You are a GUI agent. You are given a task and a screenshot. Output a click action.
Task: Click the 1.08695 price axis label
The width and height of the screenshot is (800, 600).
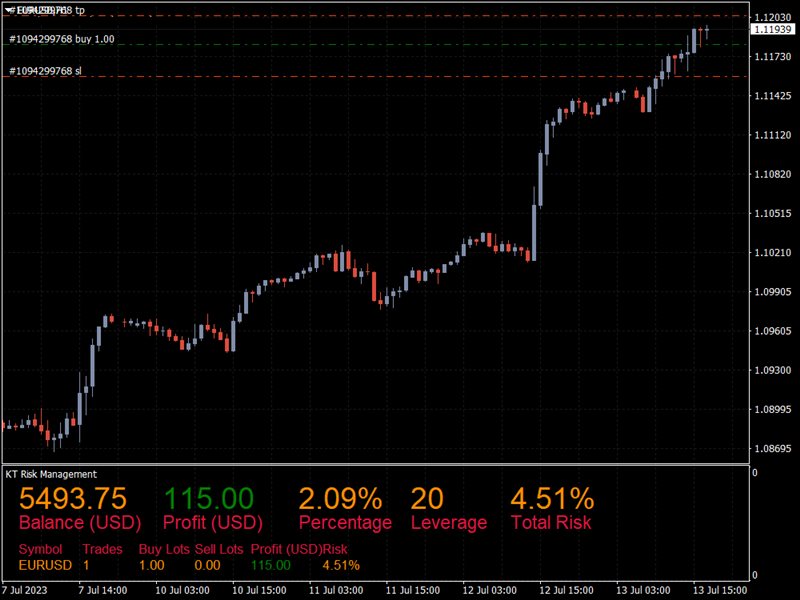point(773,448)
